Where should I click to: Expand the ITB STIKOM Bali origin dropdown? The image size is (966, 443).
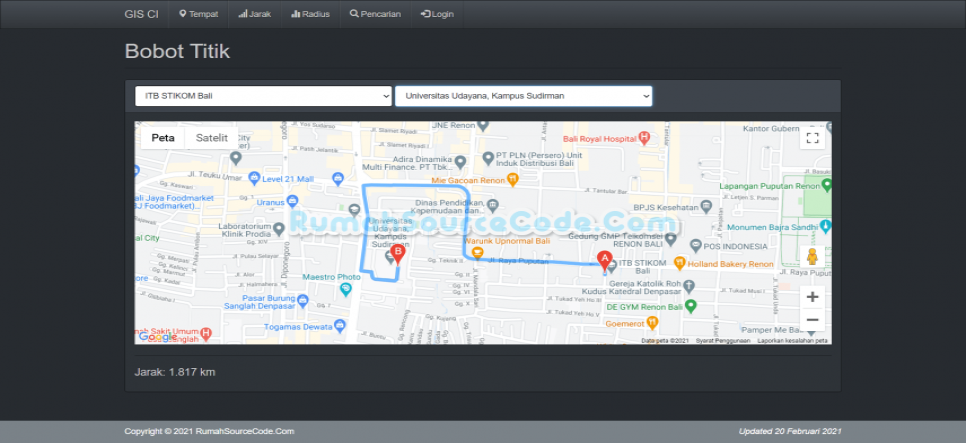pos(263,96)
